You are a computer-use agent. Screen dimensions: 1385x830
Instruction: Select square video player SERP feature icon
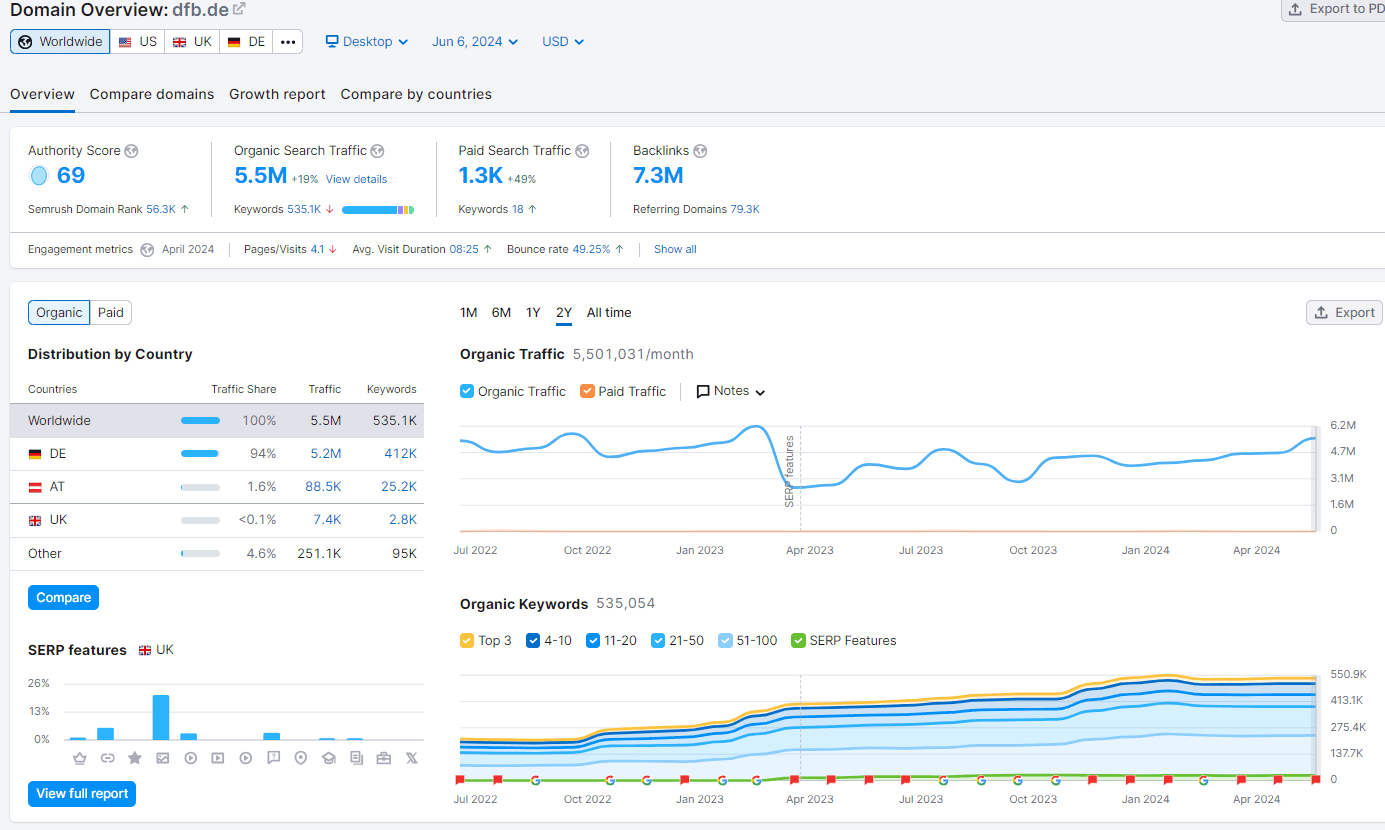click(218, 758)
